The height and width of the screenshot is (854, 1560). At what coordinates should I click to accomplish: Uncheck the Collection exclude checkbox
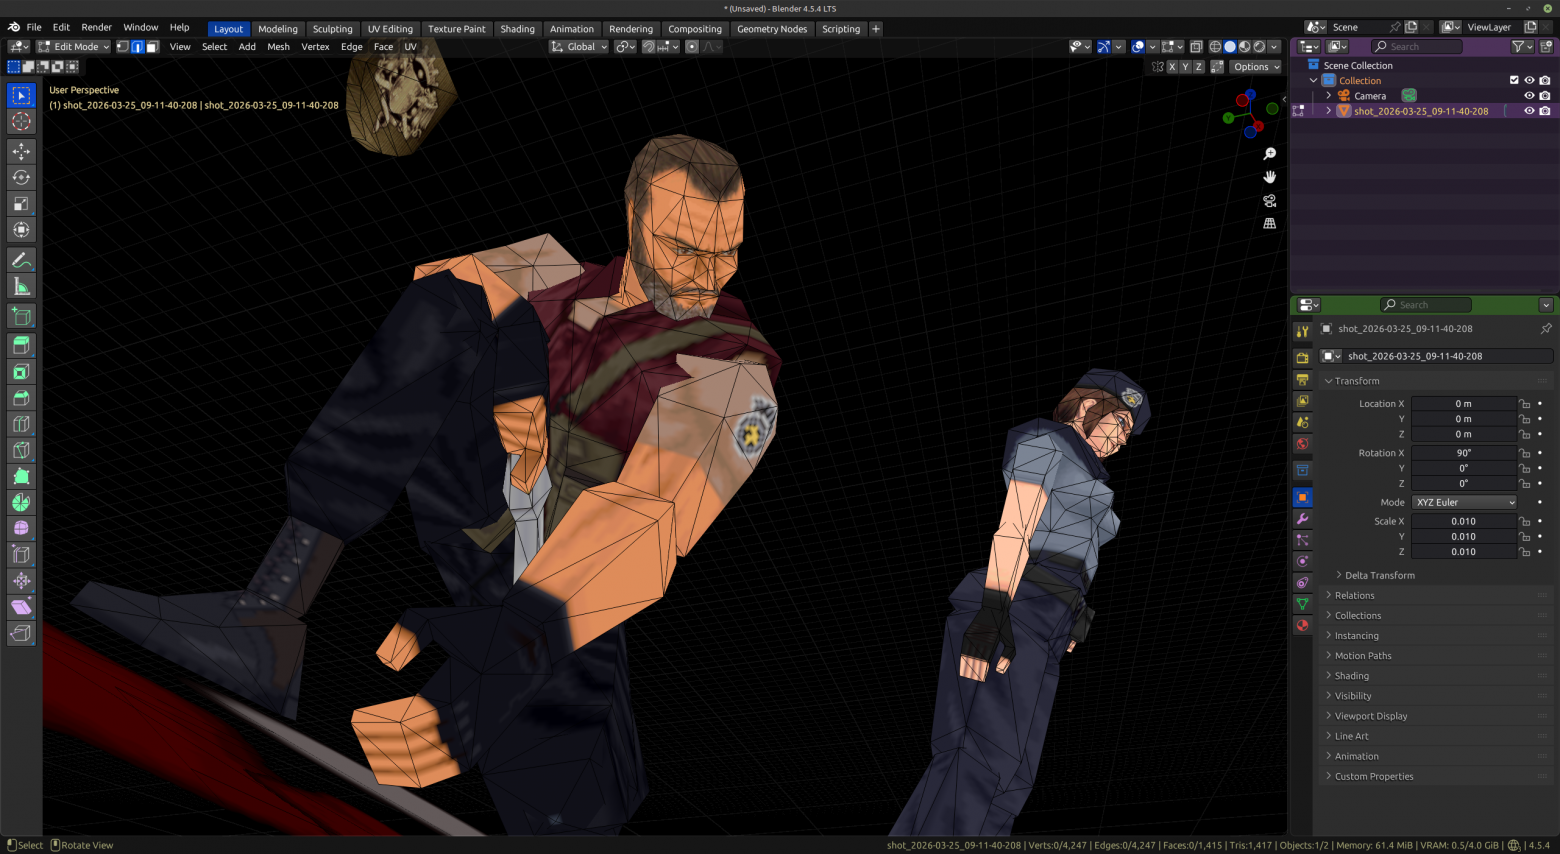(x=1514, y=80)
